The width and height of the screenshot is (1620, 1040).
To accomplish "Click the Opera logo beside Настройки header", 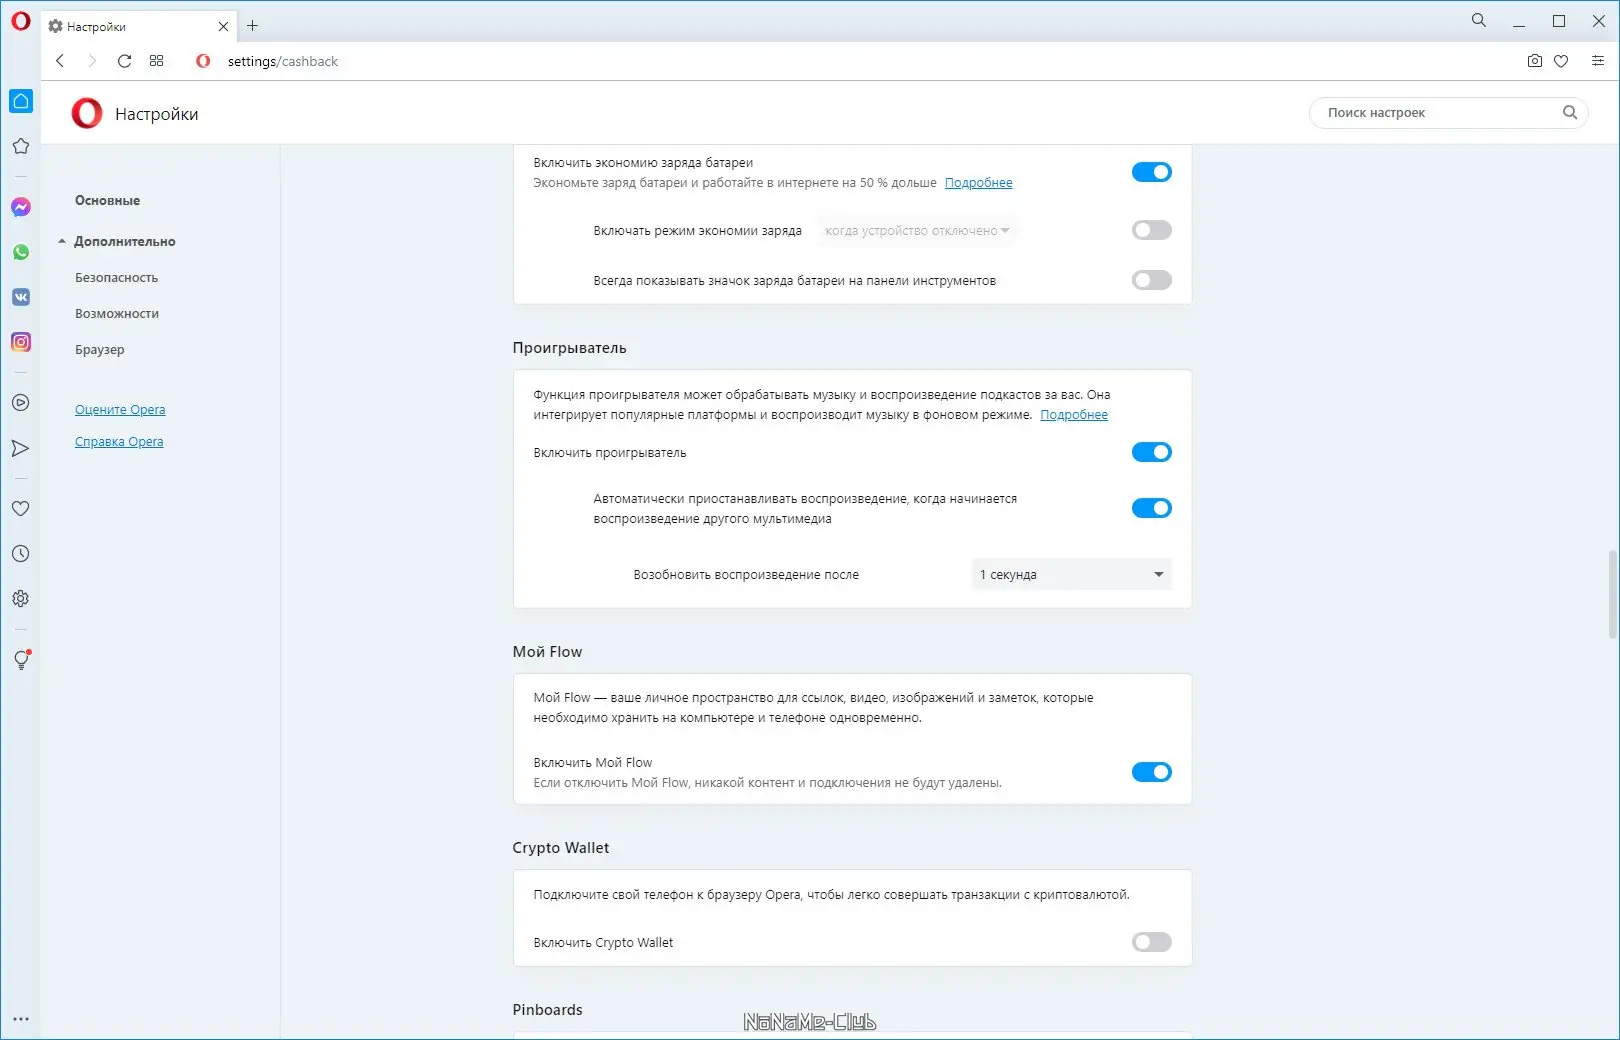I will pyautogui.click(x=87, y=113).
